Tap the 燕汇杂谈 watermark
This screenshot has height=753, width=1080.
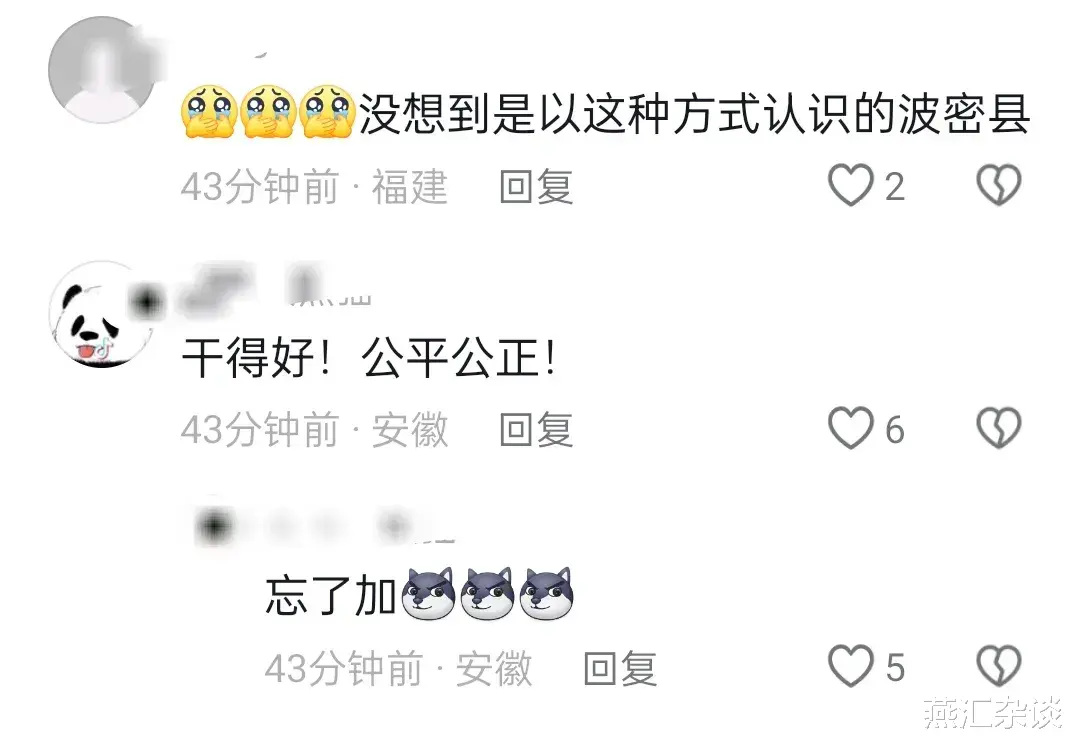(993, 712)
